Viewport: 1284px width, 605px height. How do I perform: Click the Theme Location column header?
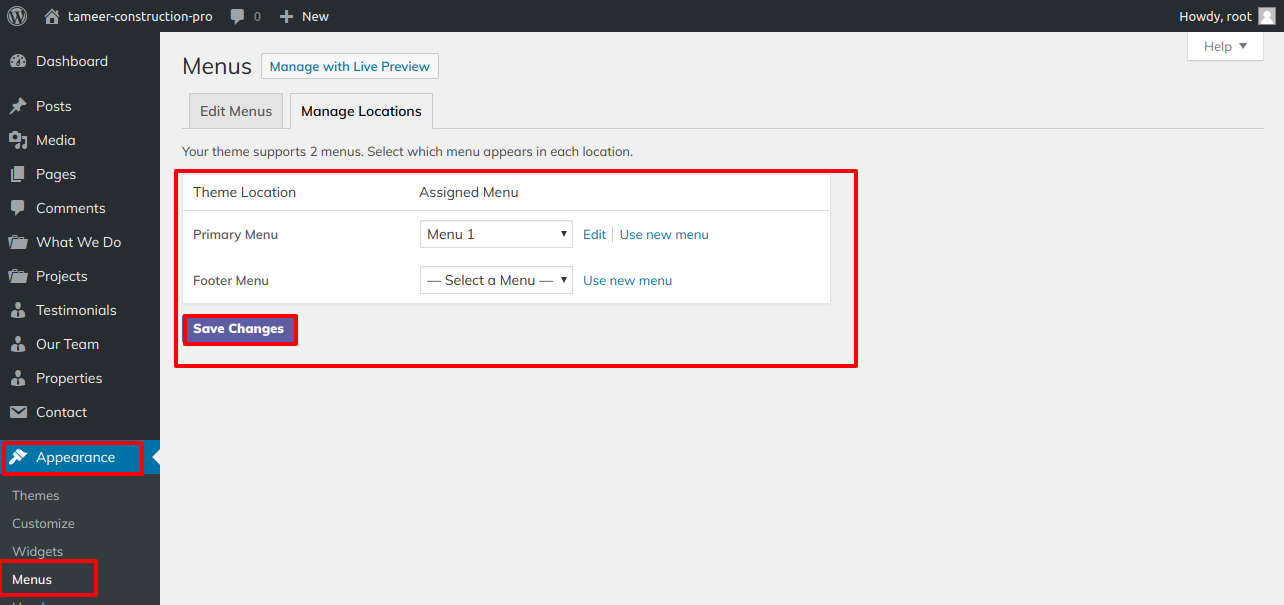click(x=244, y=192)
